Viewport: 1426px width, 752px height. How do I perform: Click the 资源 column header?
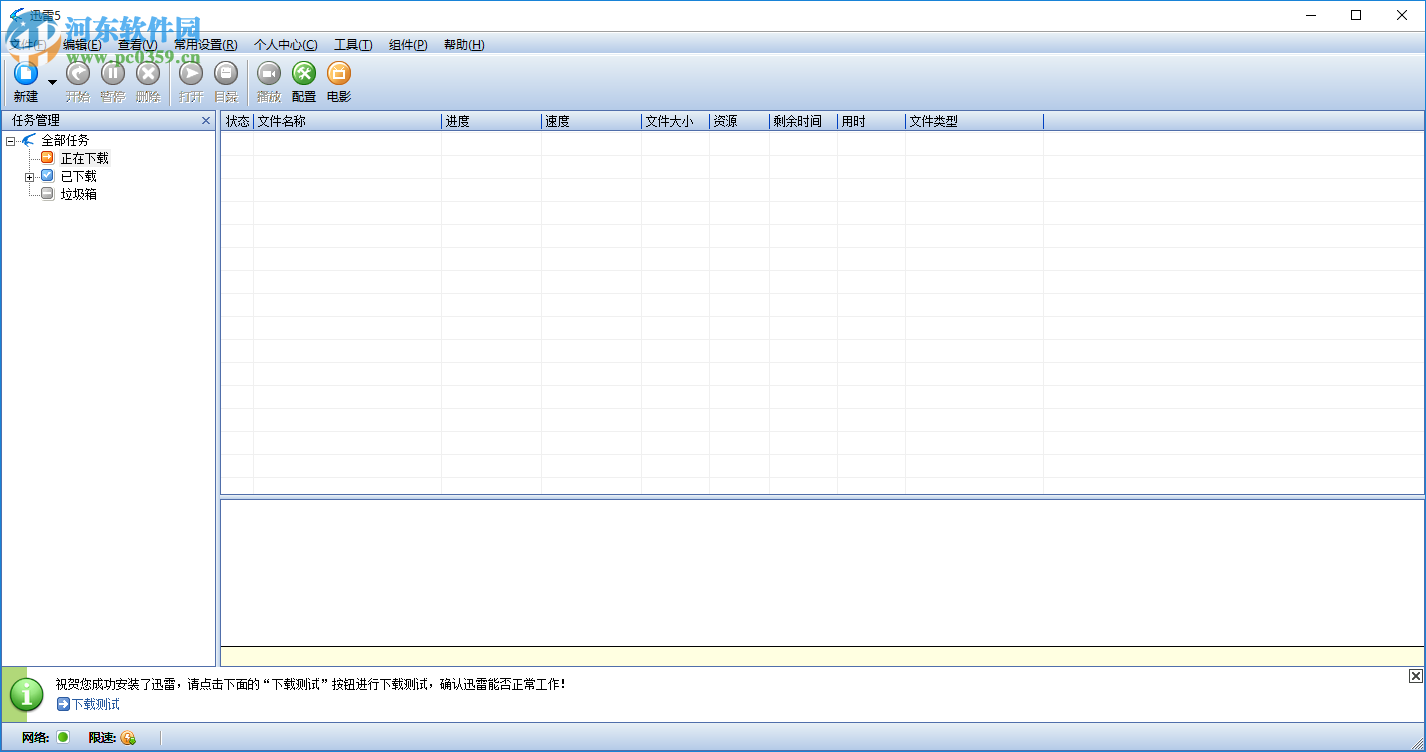click(x=739, y=122)
